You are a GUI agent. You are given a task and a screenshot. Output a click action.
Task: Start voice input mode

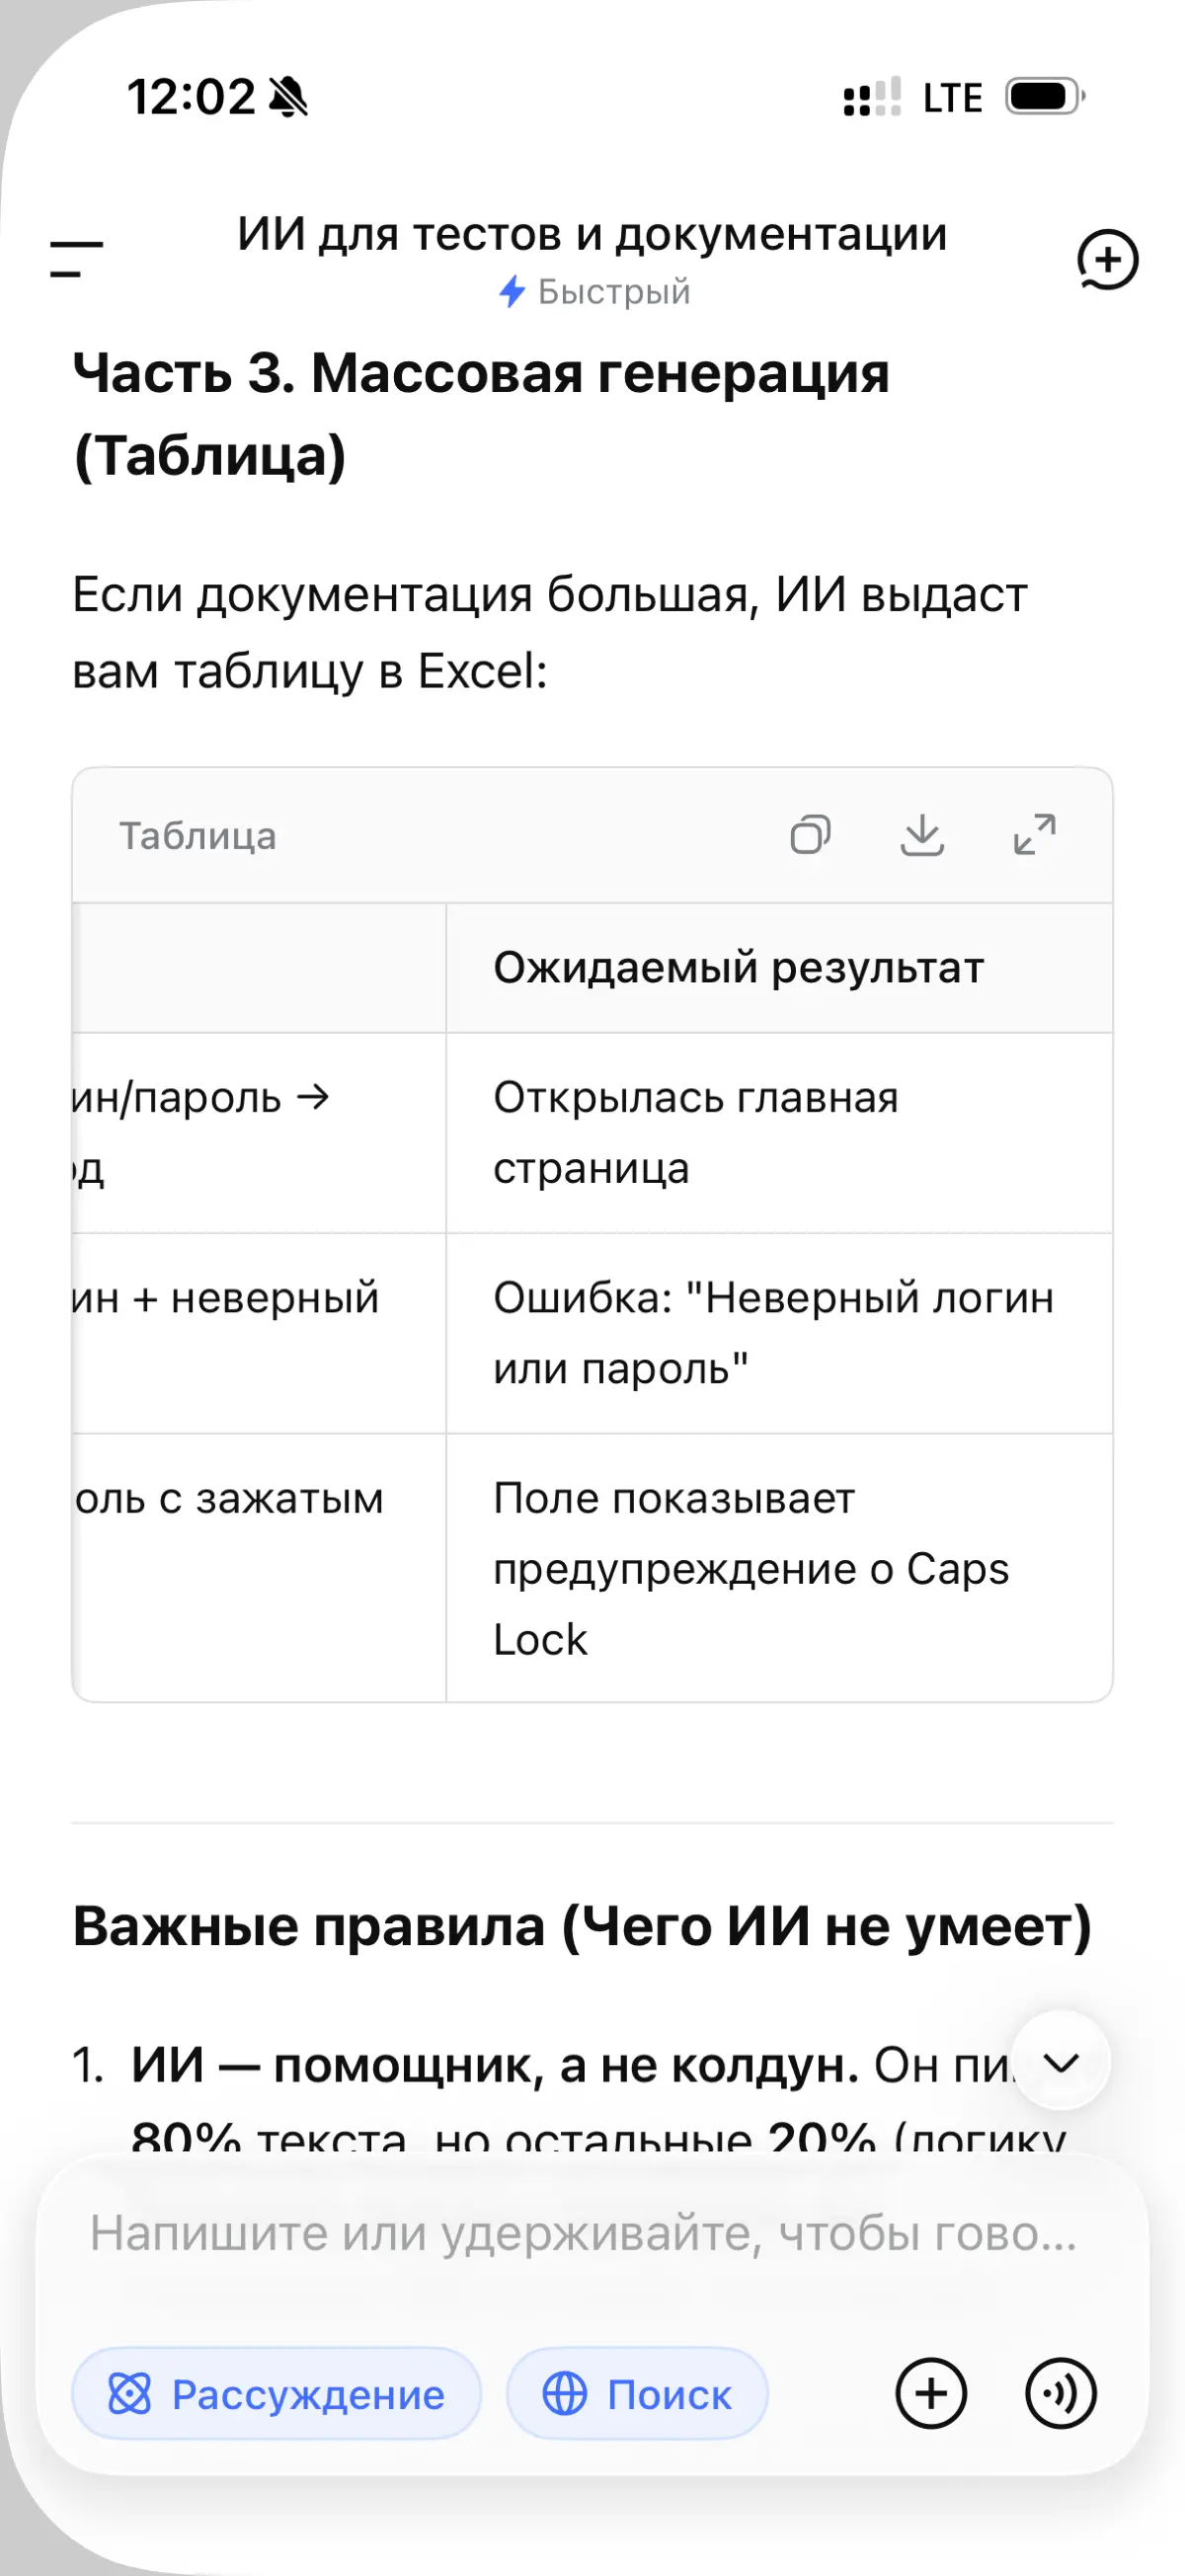1061,2394
